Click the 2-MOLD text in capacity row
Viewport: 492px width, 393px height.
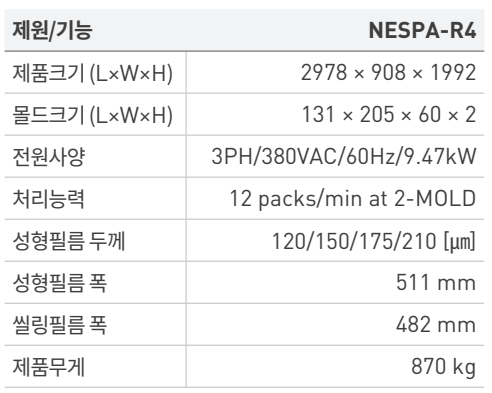point(435,198)
